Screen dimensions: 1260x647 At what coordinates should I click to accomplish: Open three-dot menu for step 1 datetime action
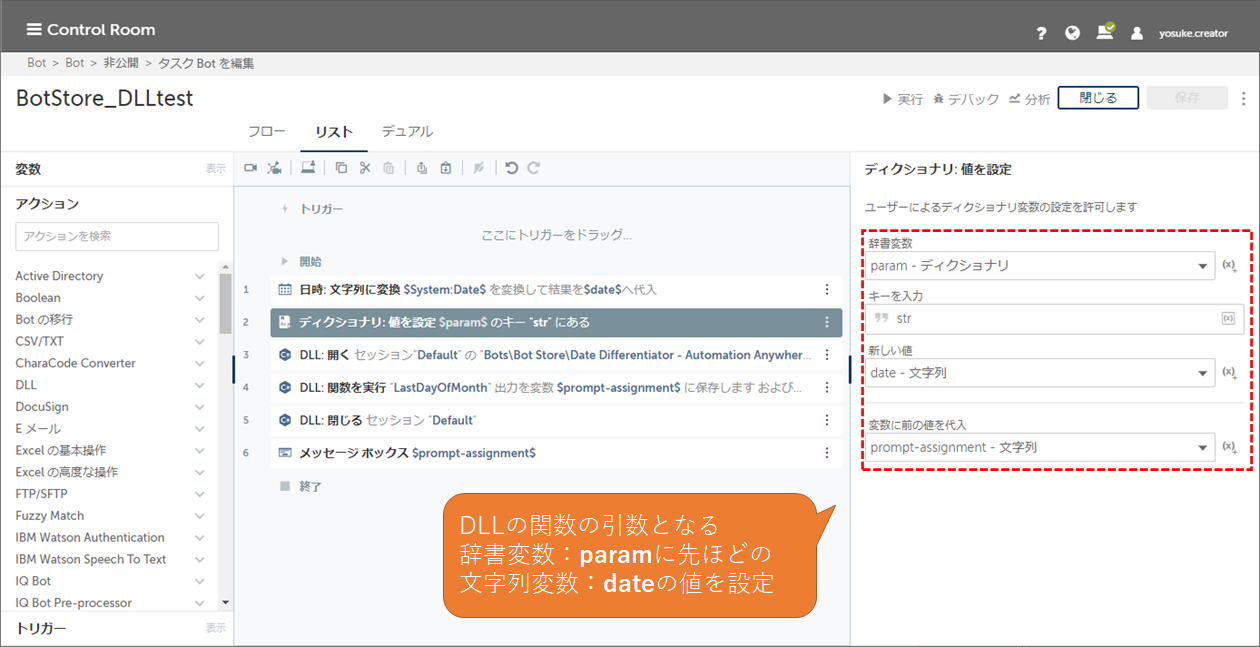(x=827, y=289)
